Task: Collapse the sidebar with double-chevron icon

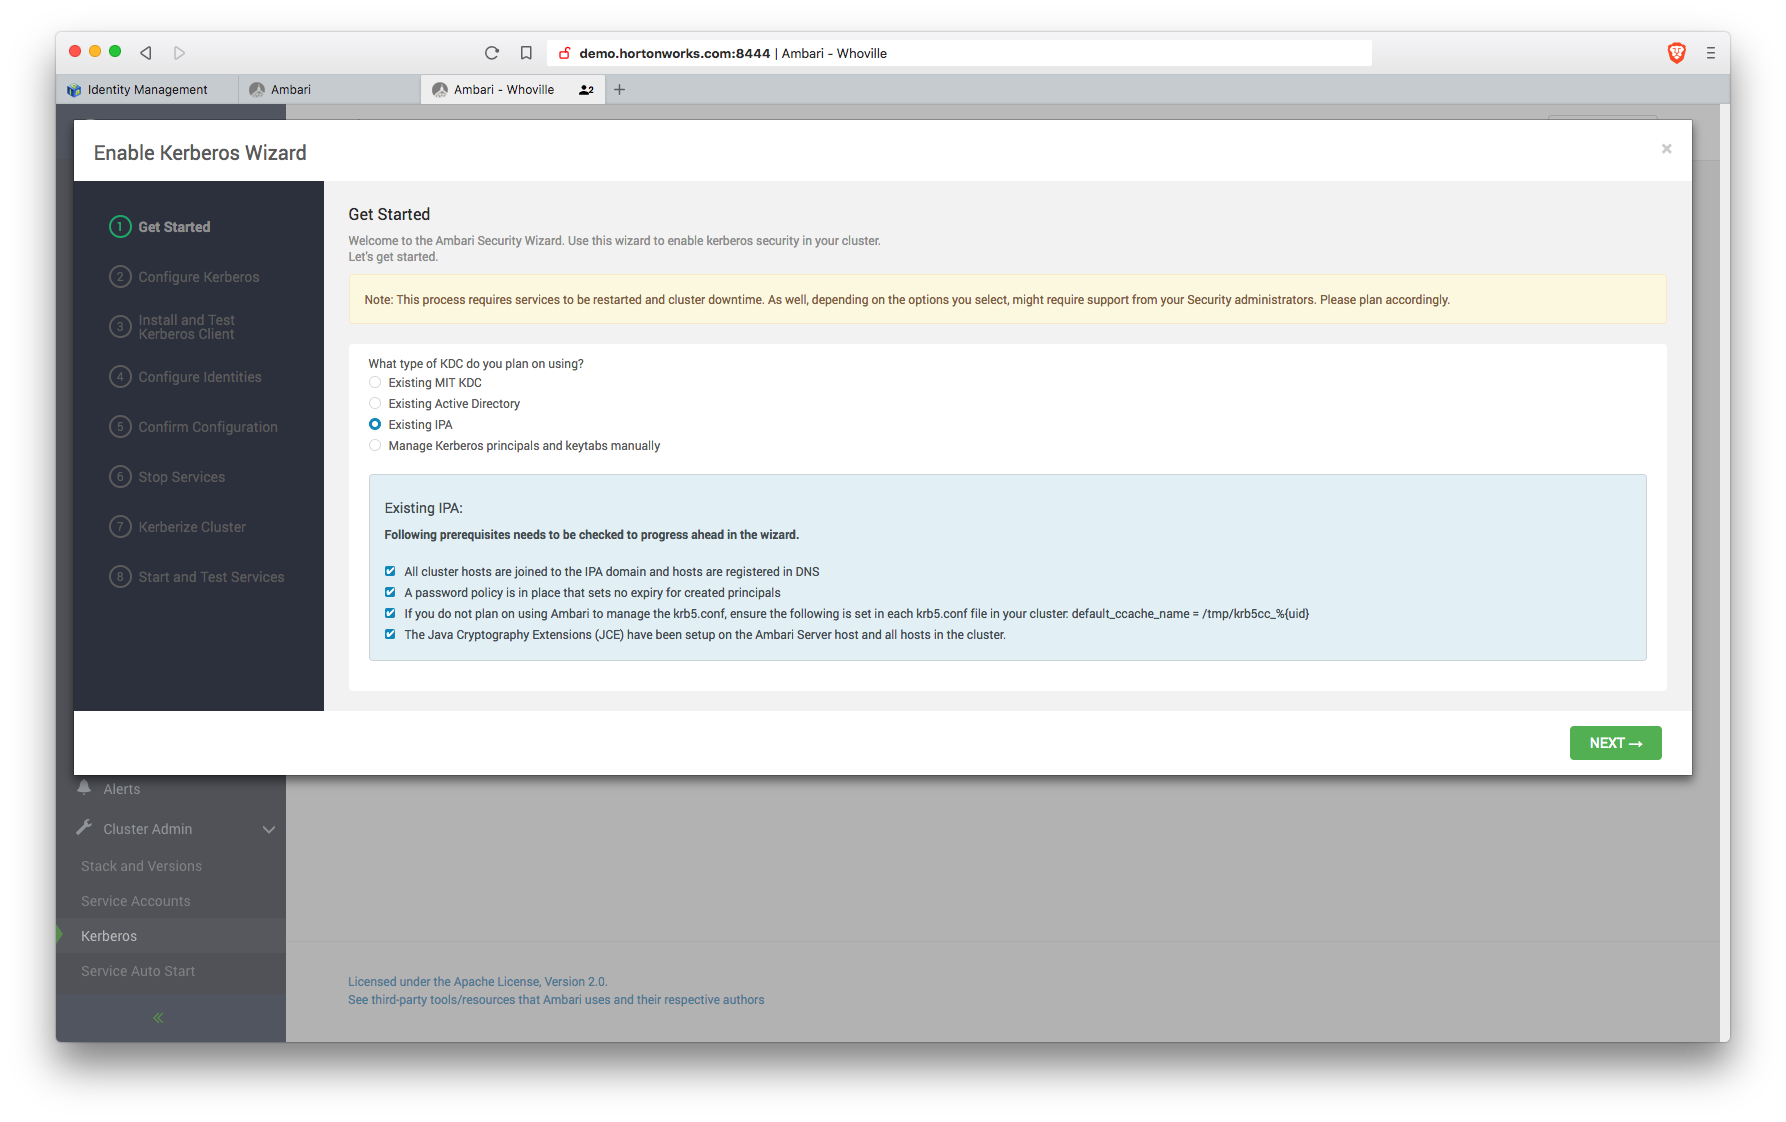Action: point(158,1018)
